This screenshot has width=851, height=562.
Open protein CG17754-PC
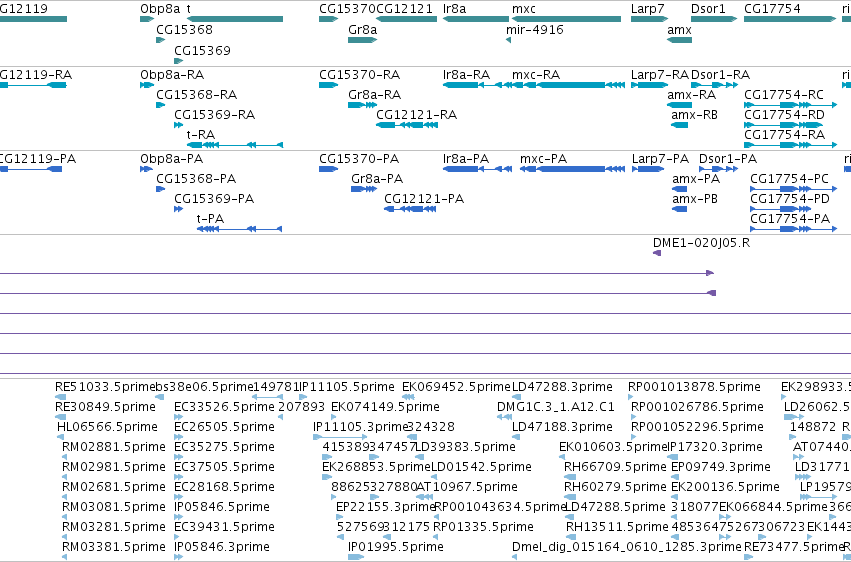pos(793,189)
